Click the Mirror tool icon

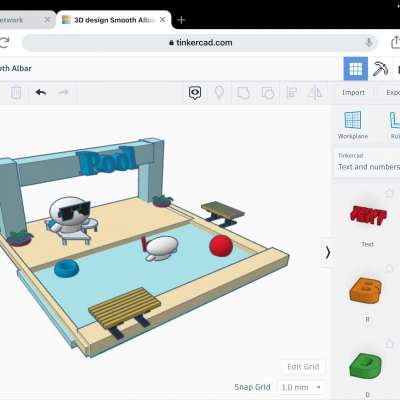tap(315, 93)
